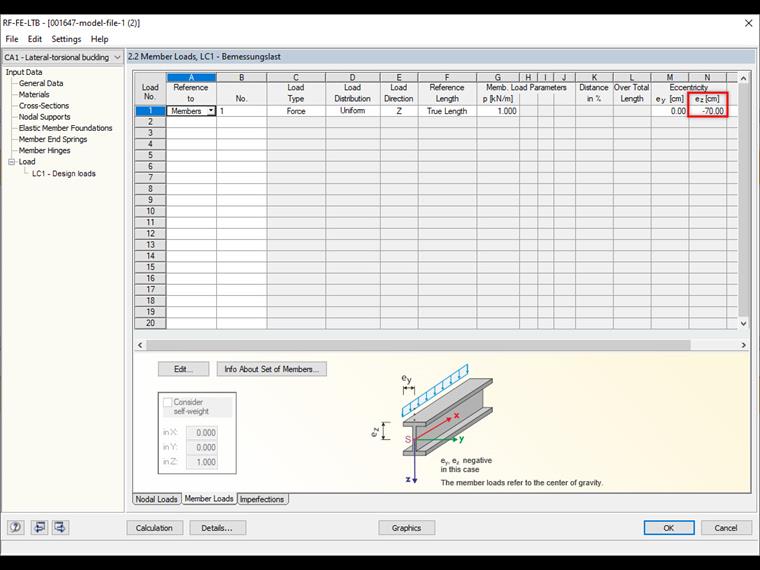
Task: Select Nodal Supports tree item
Action: (45, 117)
